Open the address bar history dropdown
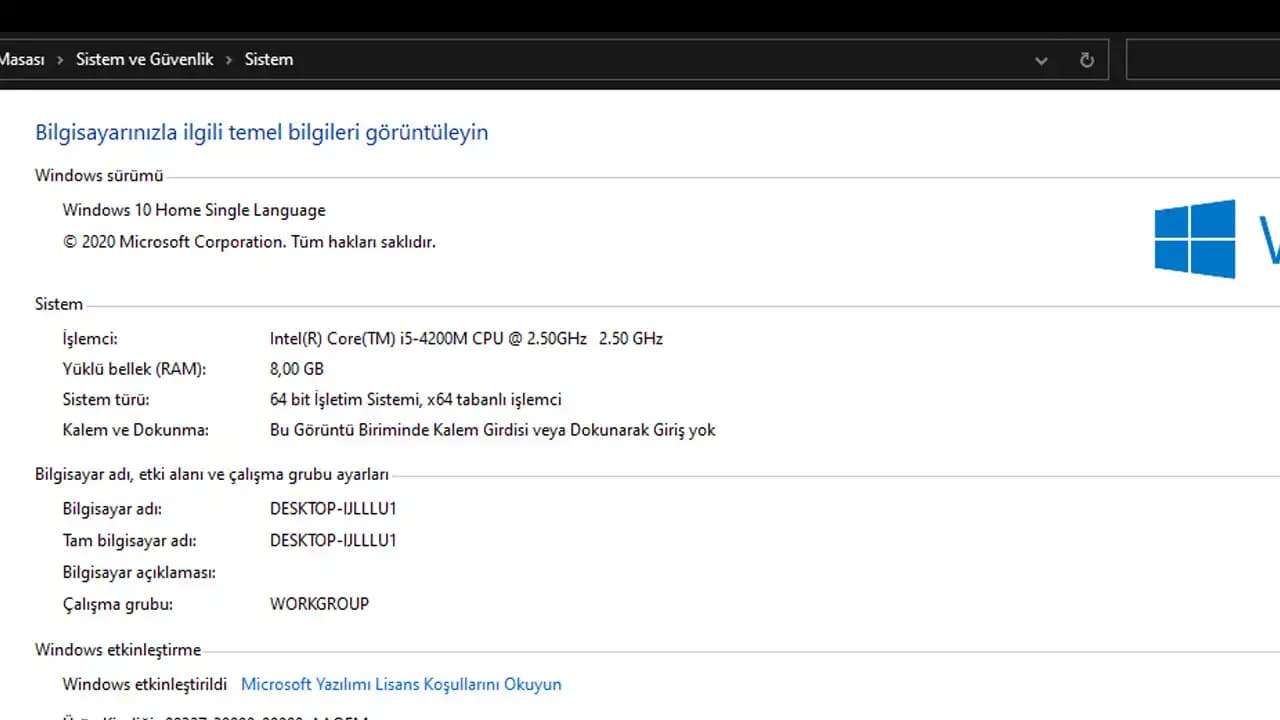 point(1041,60)
